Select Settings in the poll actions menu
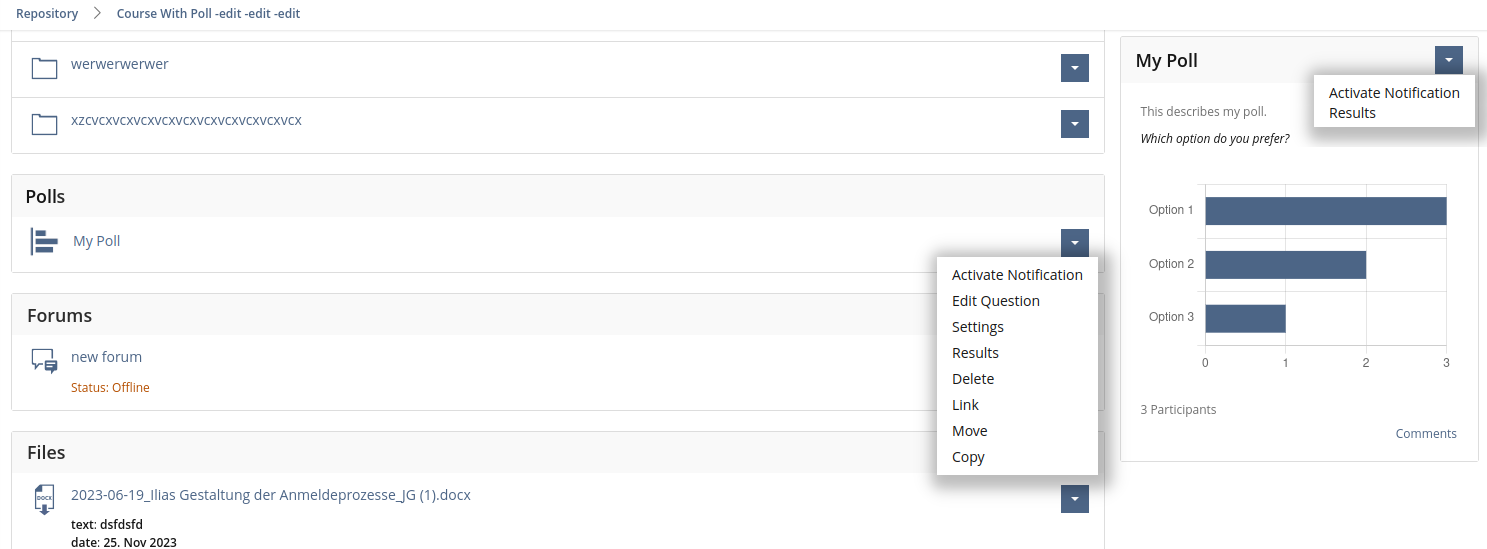 (x=977, y=327)
